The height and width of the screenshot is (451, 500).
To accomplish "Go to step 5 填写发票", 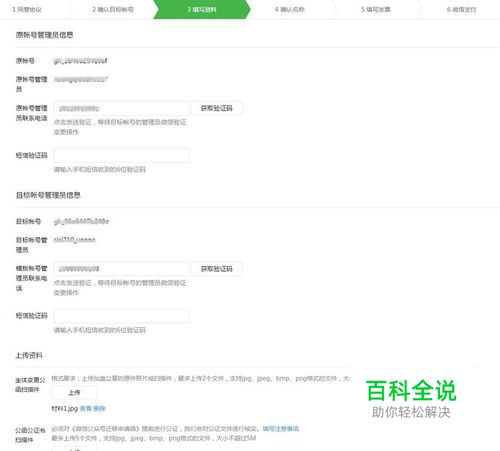I will [375, 10].
